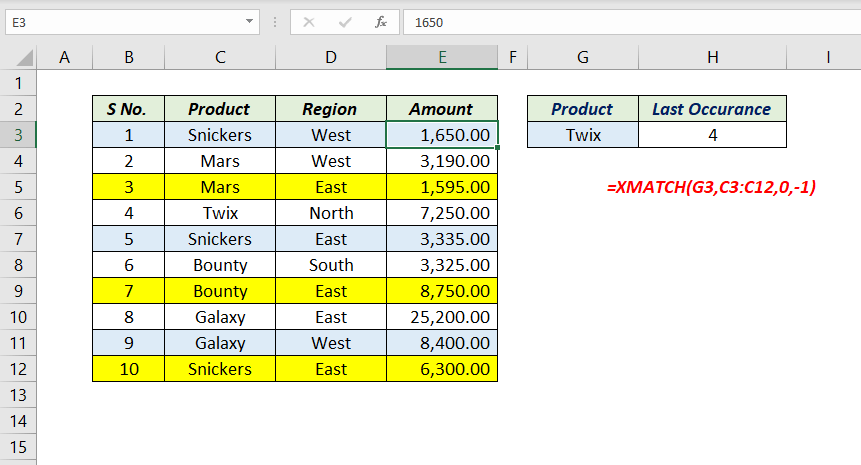Click the formula bar resize handle dots

click(x=275, y=23)
